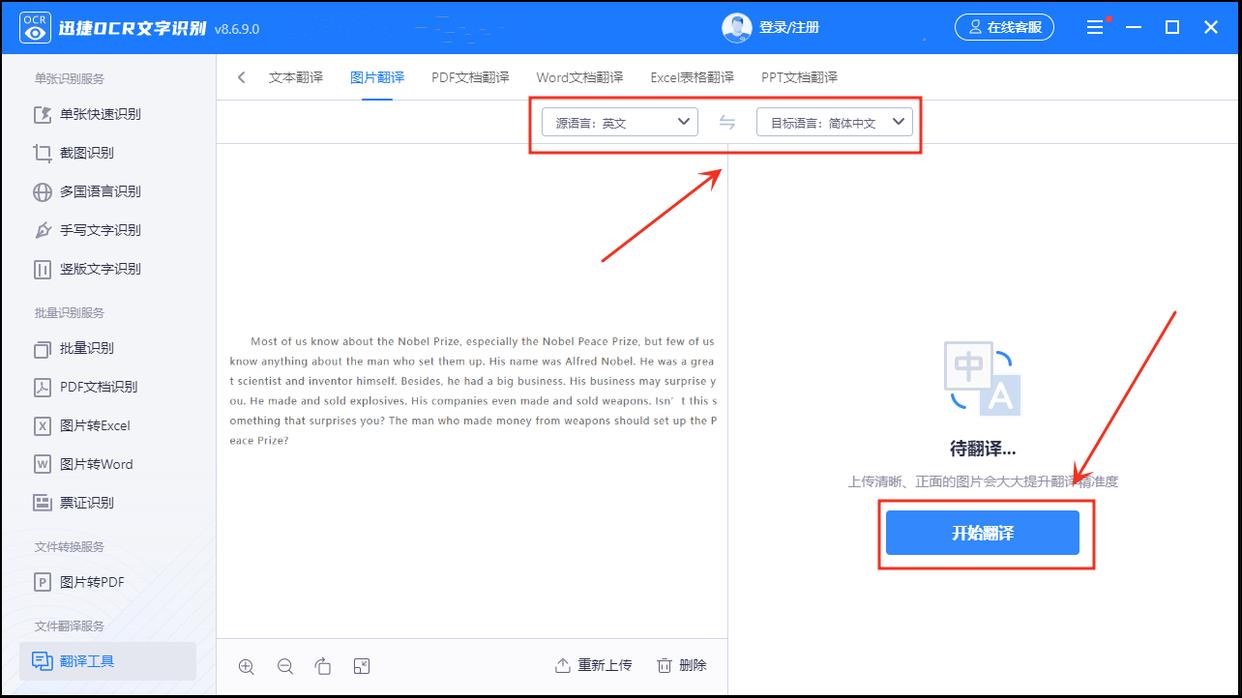This screenshot has height=698, width=1242.
Task: Switch to the PDF文档翻译 tab
Action: 470,77
